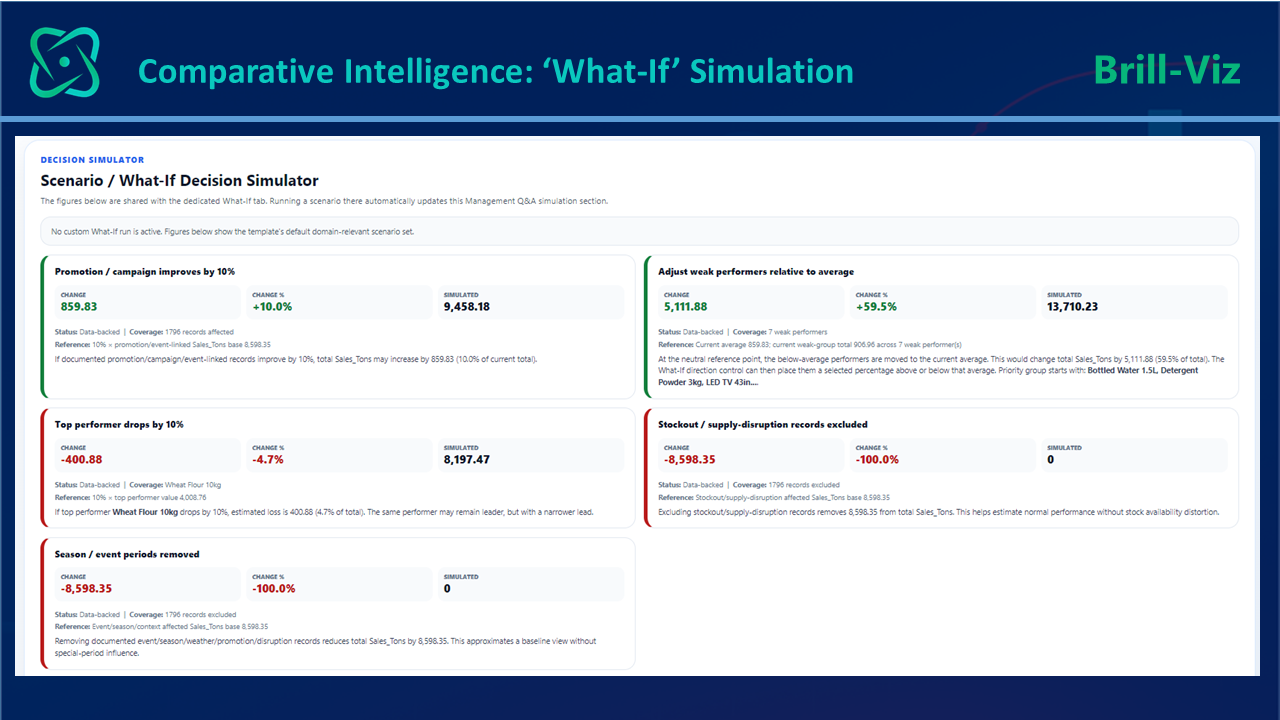Click the Scenario / What-If Decision Simulator heading
Viewport: 1280px width, 720px height.
click(179, 181)
